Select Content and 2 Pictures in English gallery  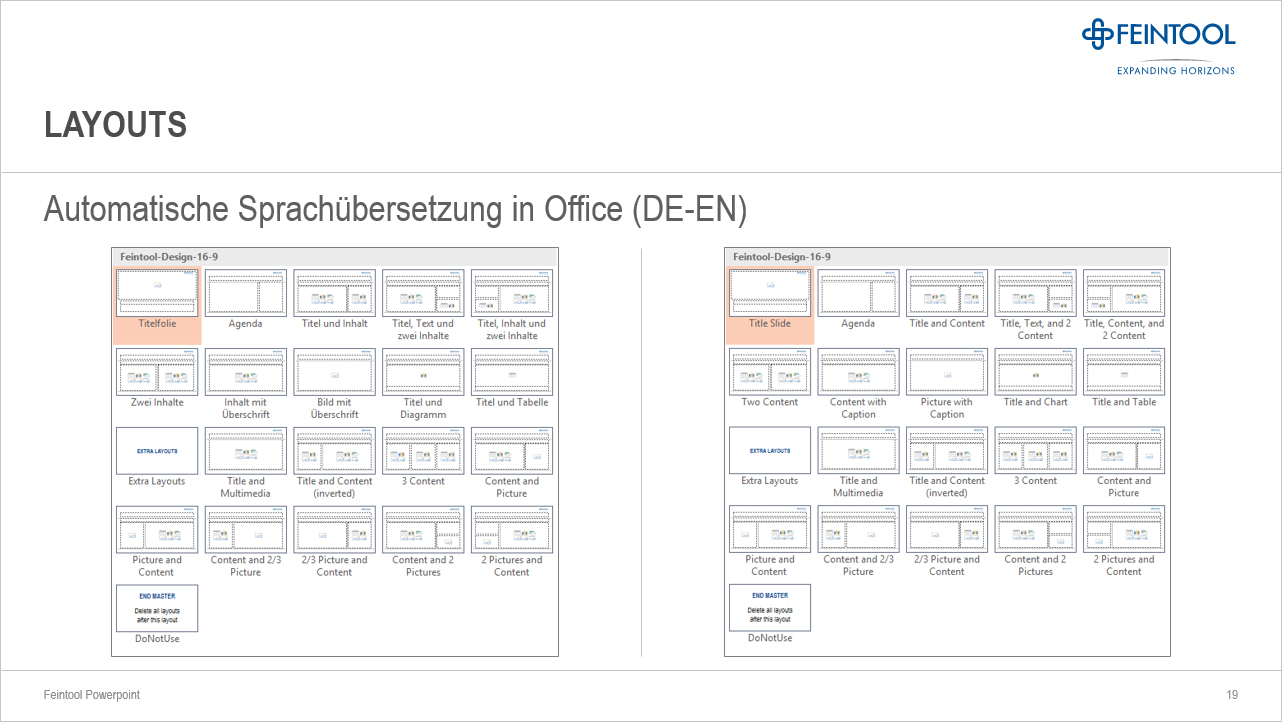point(1035,530)
